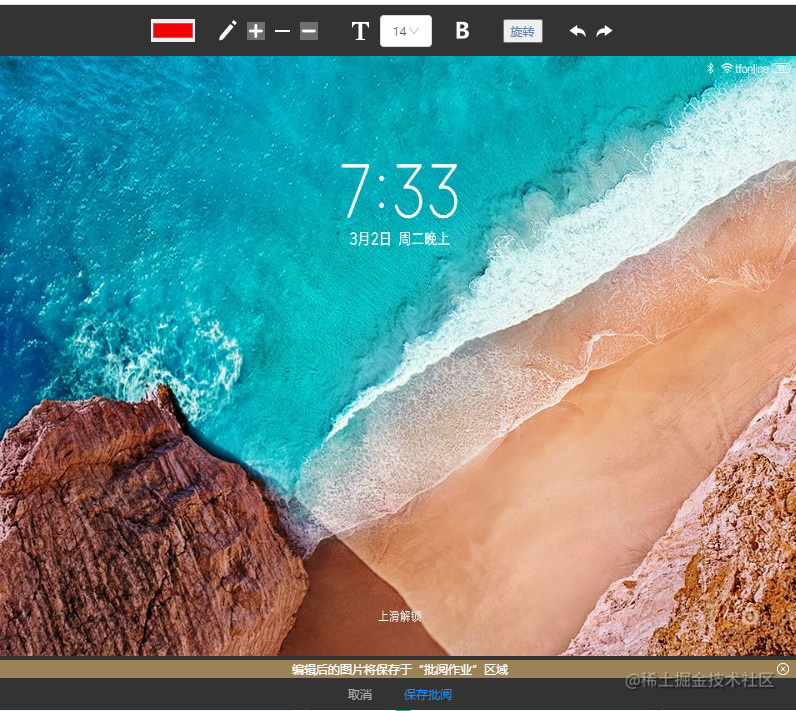The height and width of the screenshot is (711, 796).
Task: Click the Wi-Fi tforline indicator in image
Action: 745,69
